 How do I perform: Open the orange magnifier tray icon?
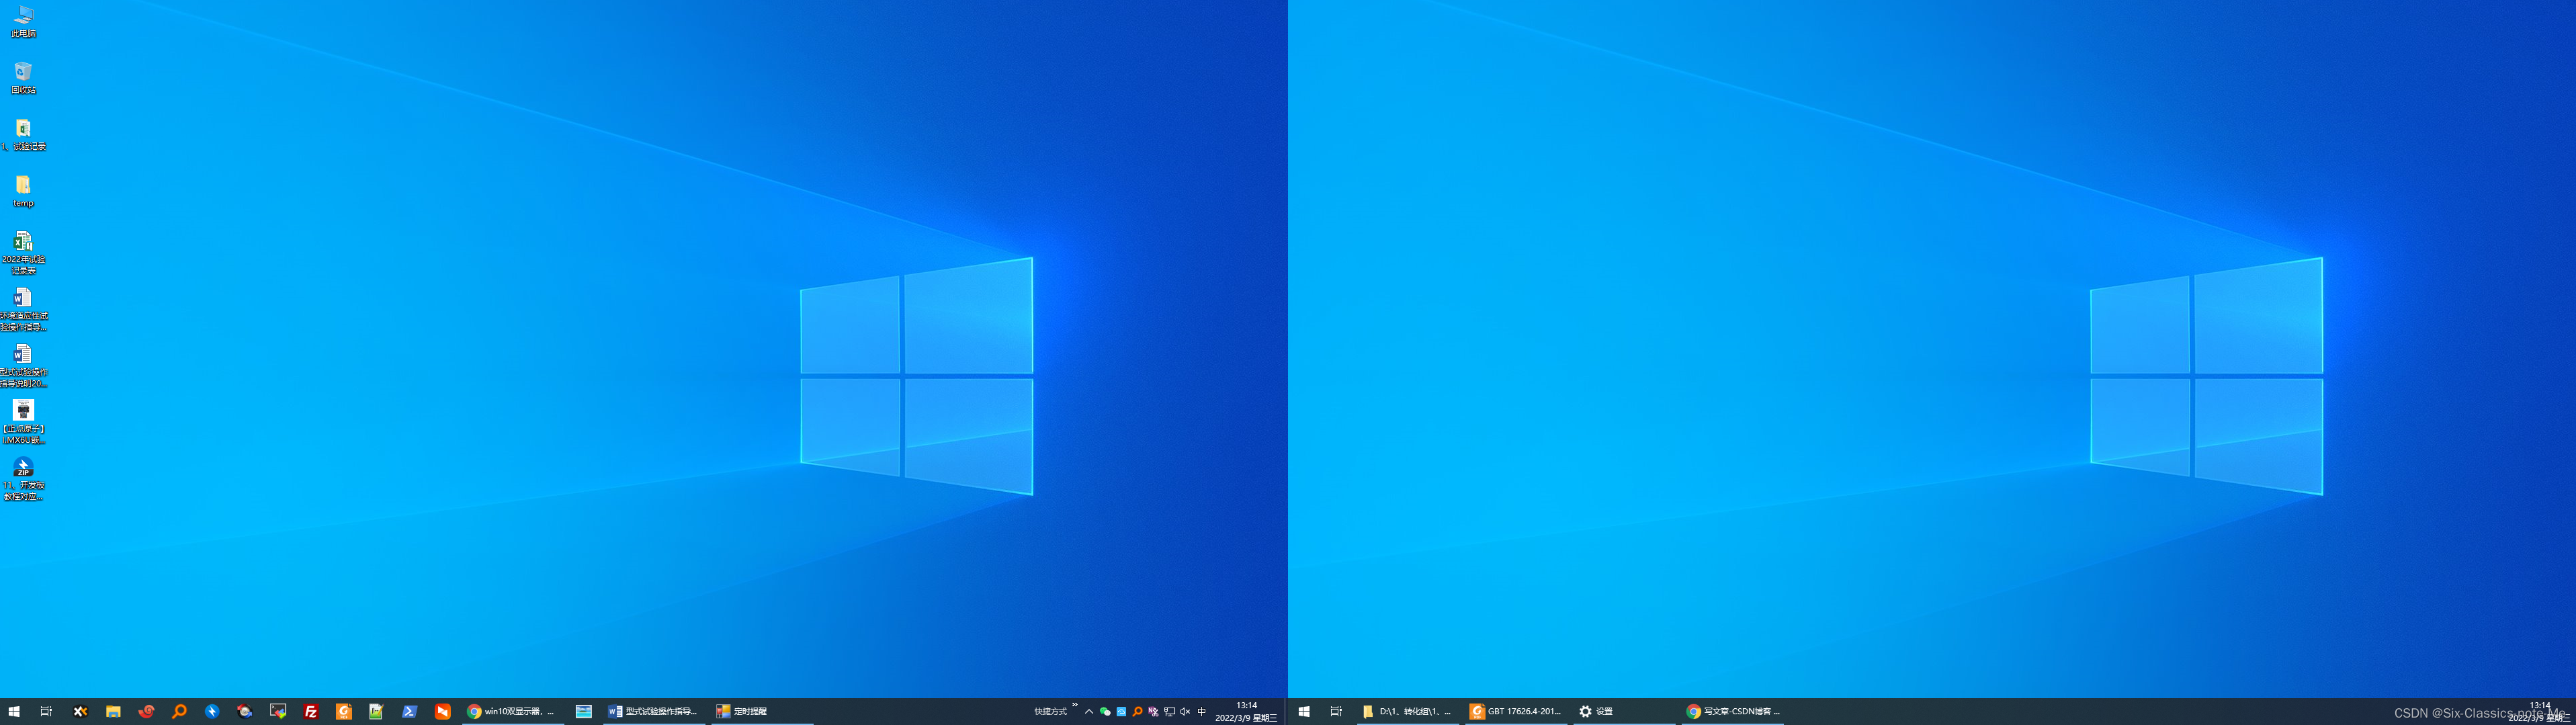[1137, 711]
